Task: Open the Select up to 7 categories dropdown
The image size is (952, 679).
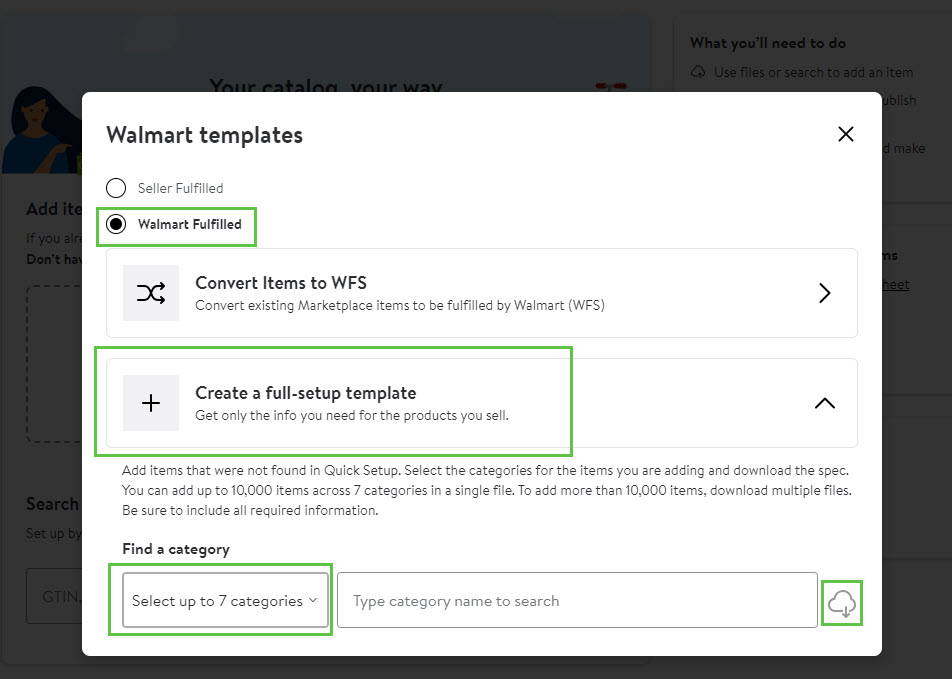Action: click(x=225, y=600)
